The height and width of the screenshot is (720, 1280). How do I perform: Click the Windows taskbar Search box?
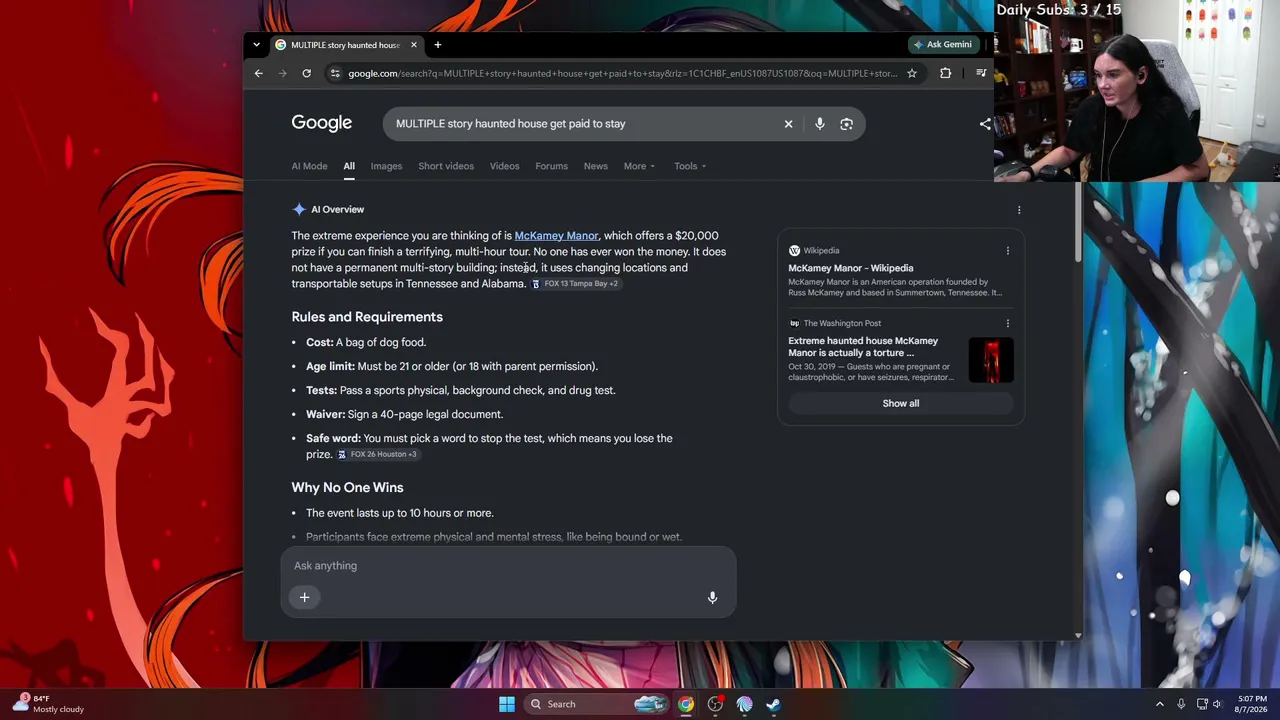tap(596, 704)
